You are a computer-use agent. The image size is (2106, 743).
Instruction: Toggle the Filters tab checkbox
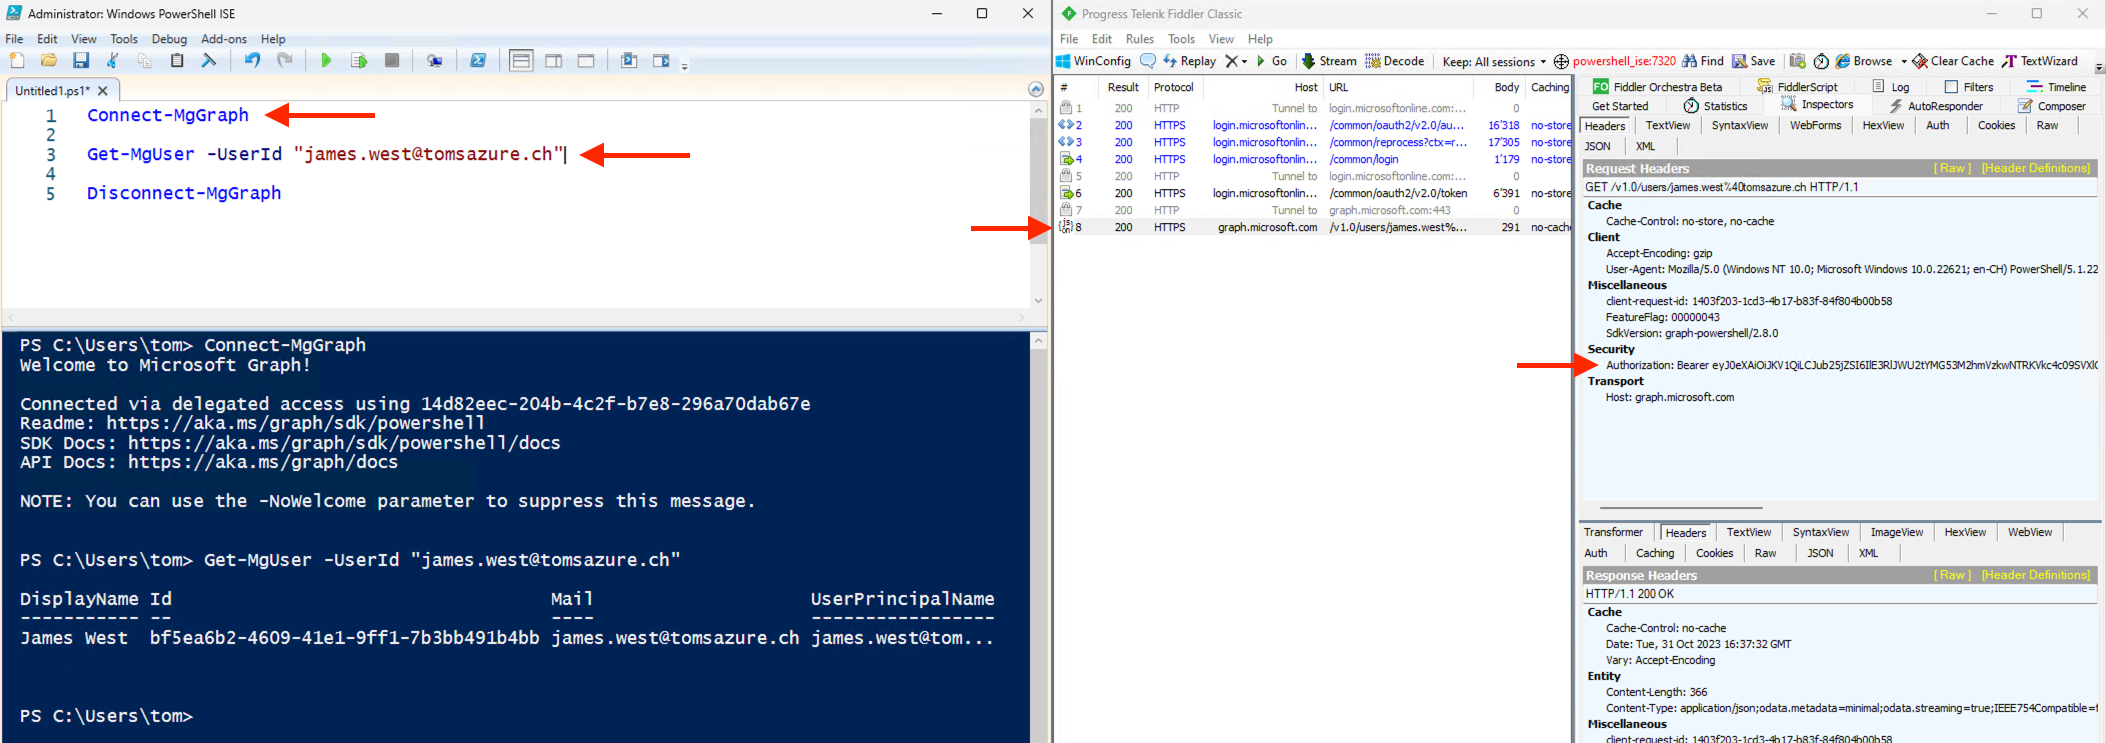[1951, 87]
